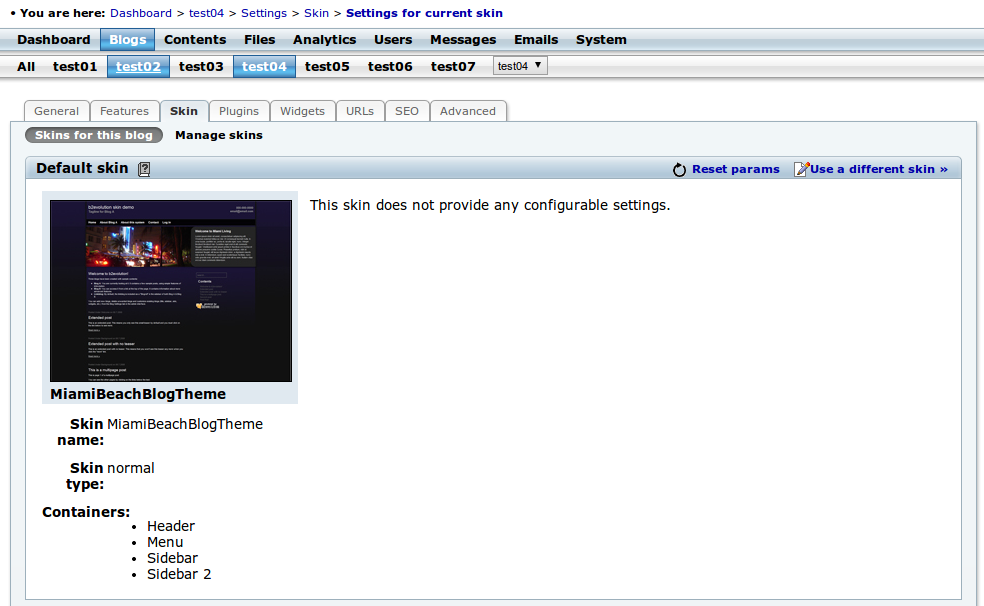Screen dimensions: 984x606
Task: Select the Skin settings tab
Action: (184, 111)
